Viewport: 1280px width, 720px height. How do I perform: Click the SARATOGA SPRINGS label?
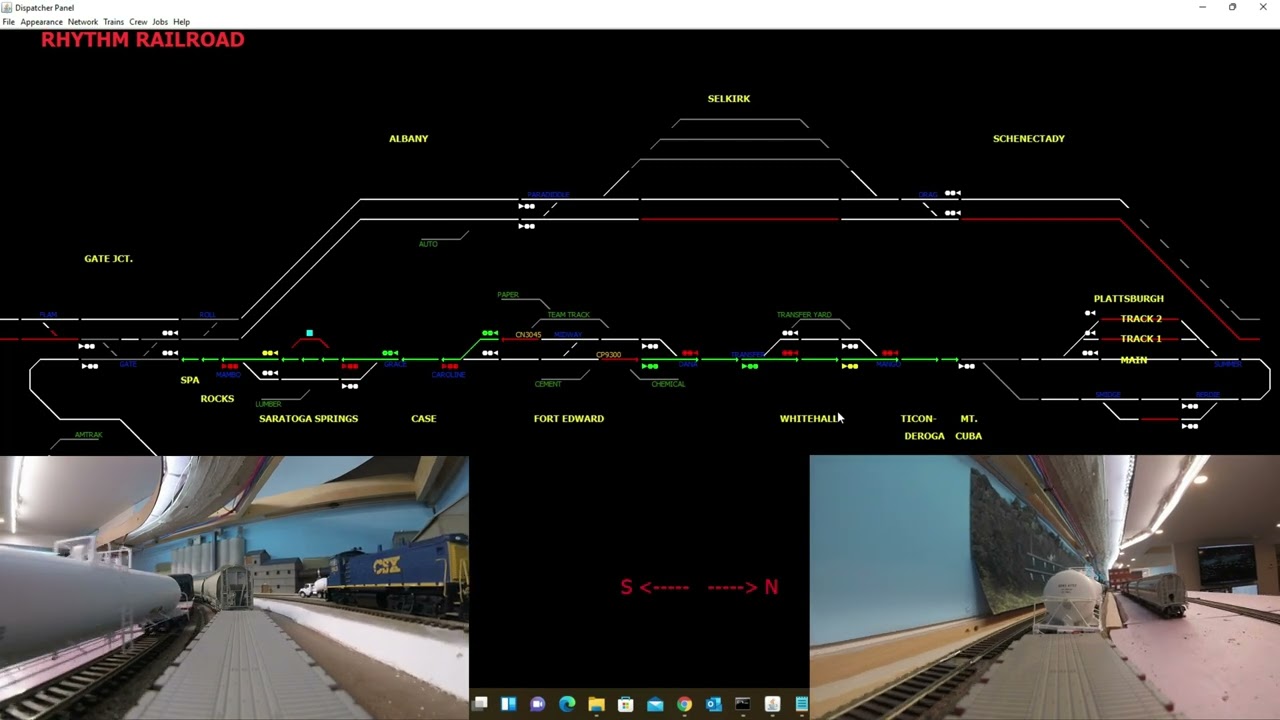308,419
